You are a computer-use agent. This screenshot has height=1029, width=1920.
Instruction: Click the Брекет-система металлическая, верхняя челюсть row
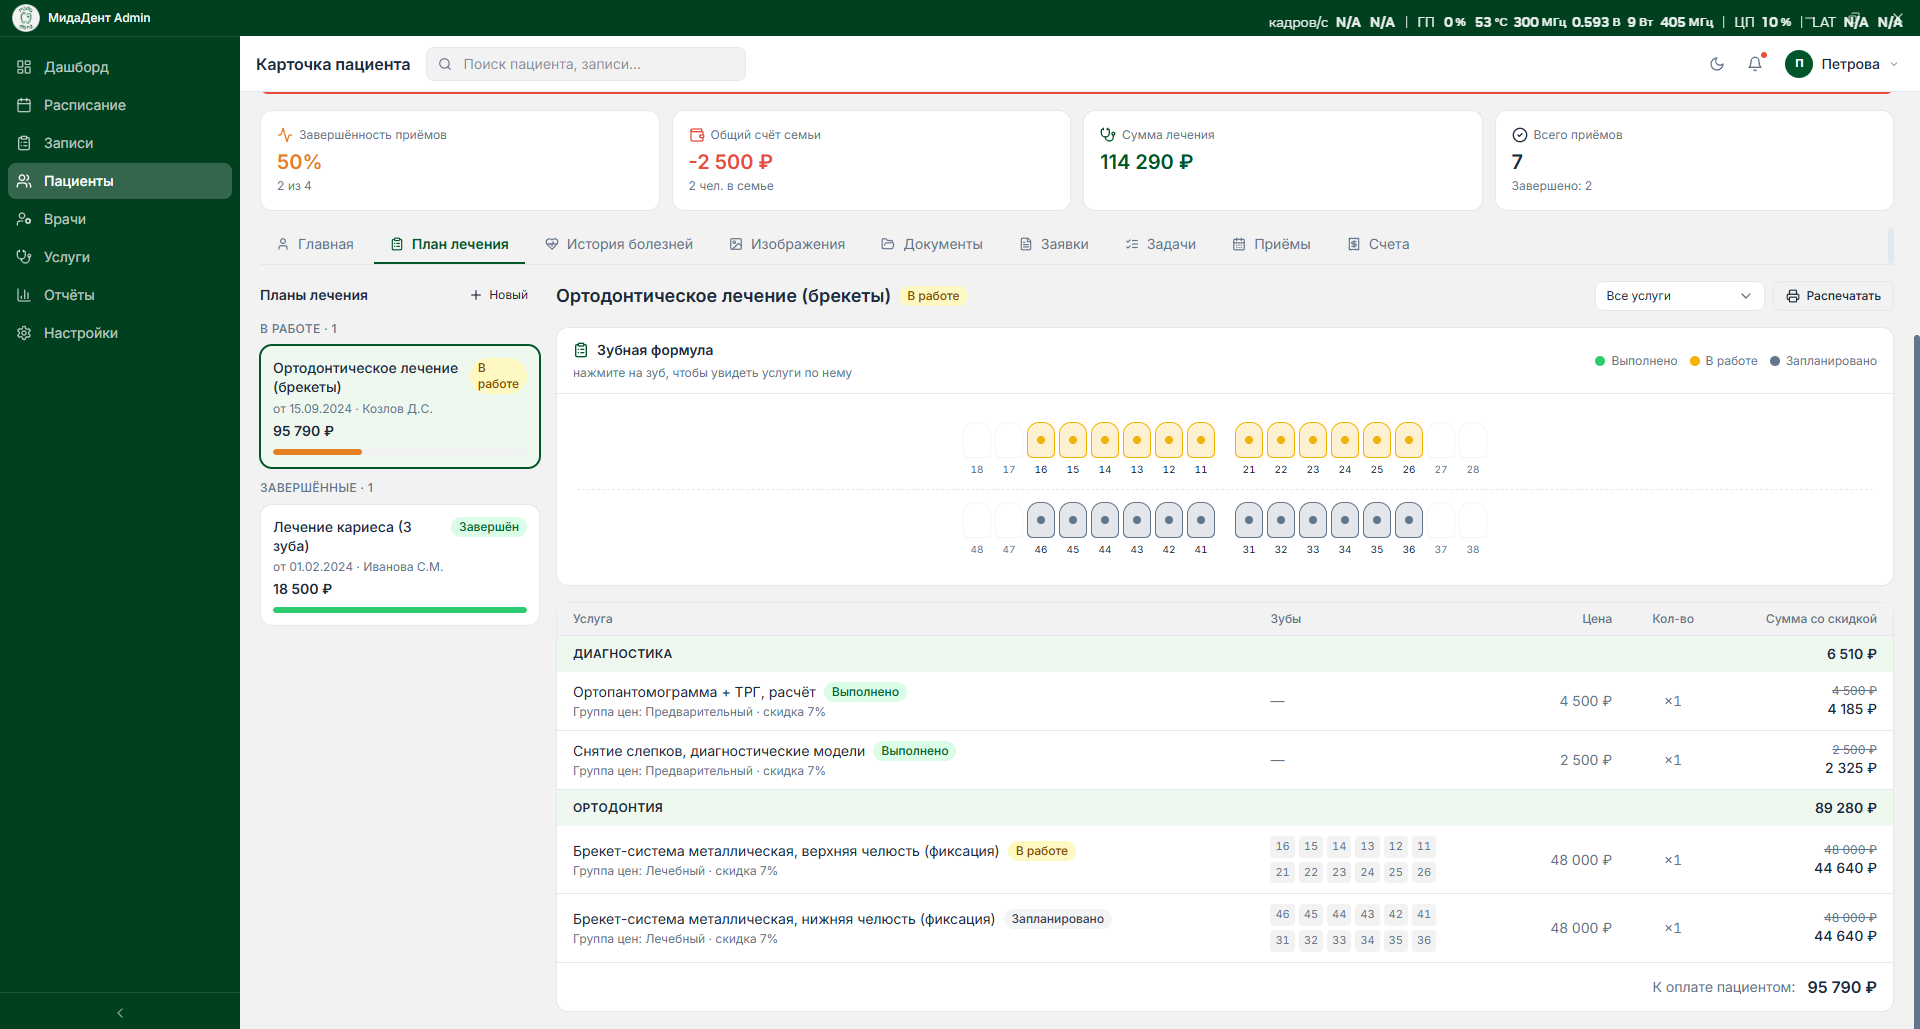click(x=1224, y=860)
